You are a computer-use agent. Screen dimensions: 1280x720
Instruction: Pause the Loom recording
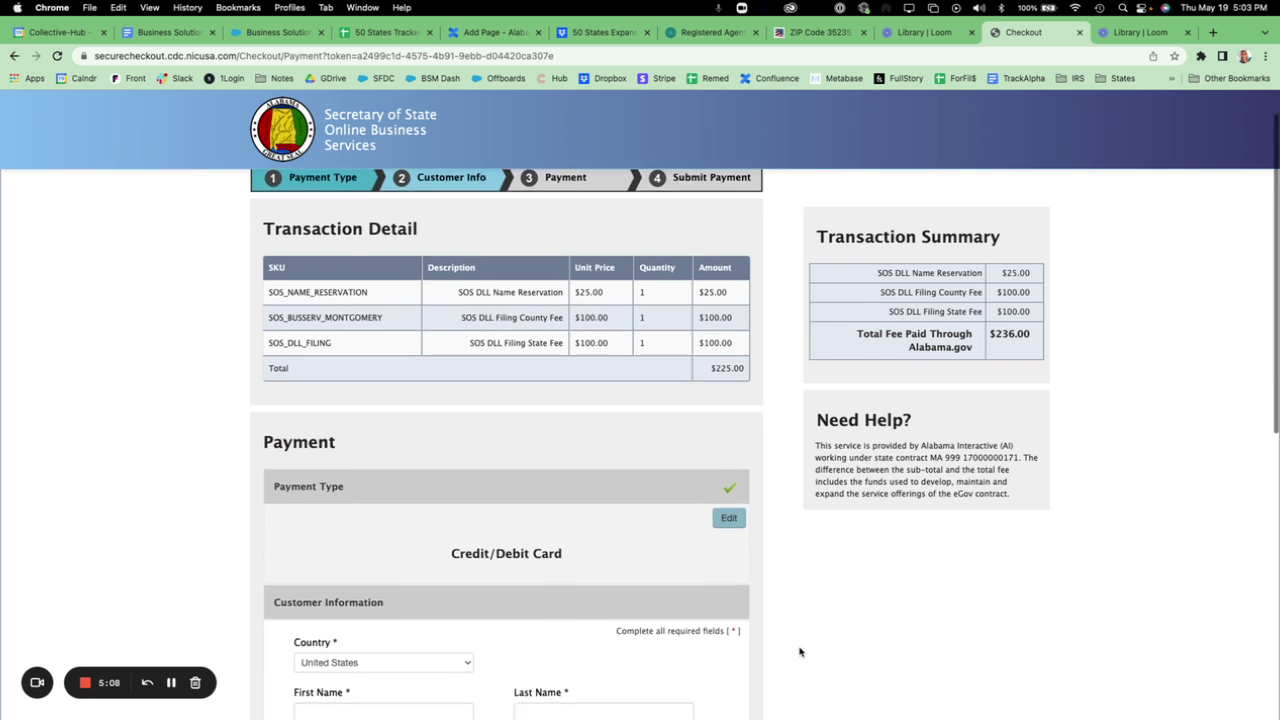[171, 683]
